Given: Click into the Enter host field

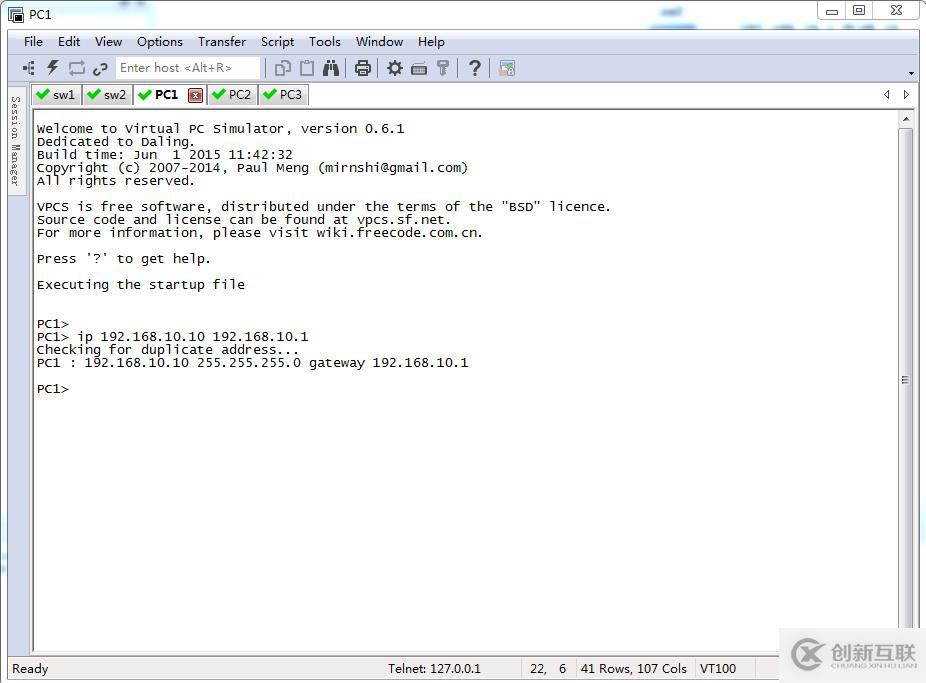Looking at the screenshot, I should pos(188,68).
